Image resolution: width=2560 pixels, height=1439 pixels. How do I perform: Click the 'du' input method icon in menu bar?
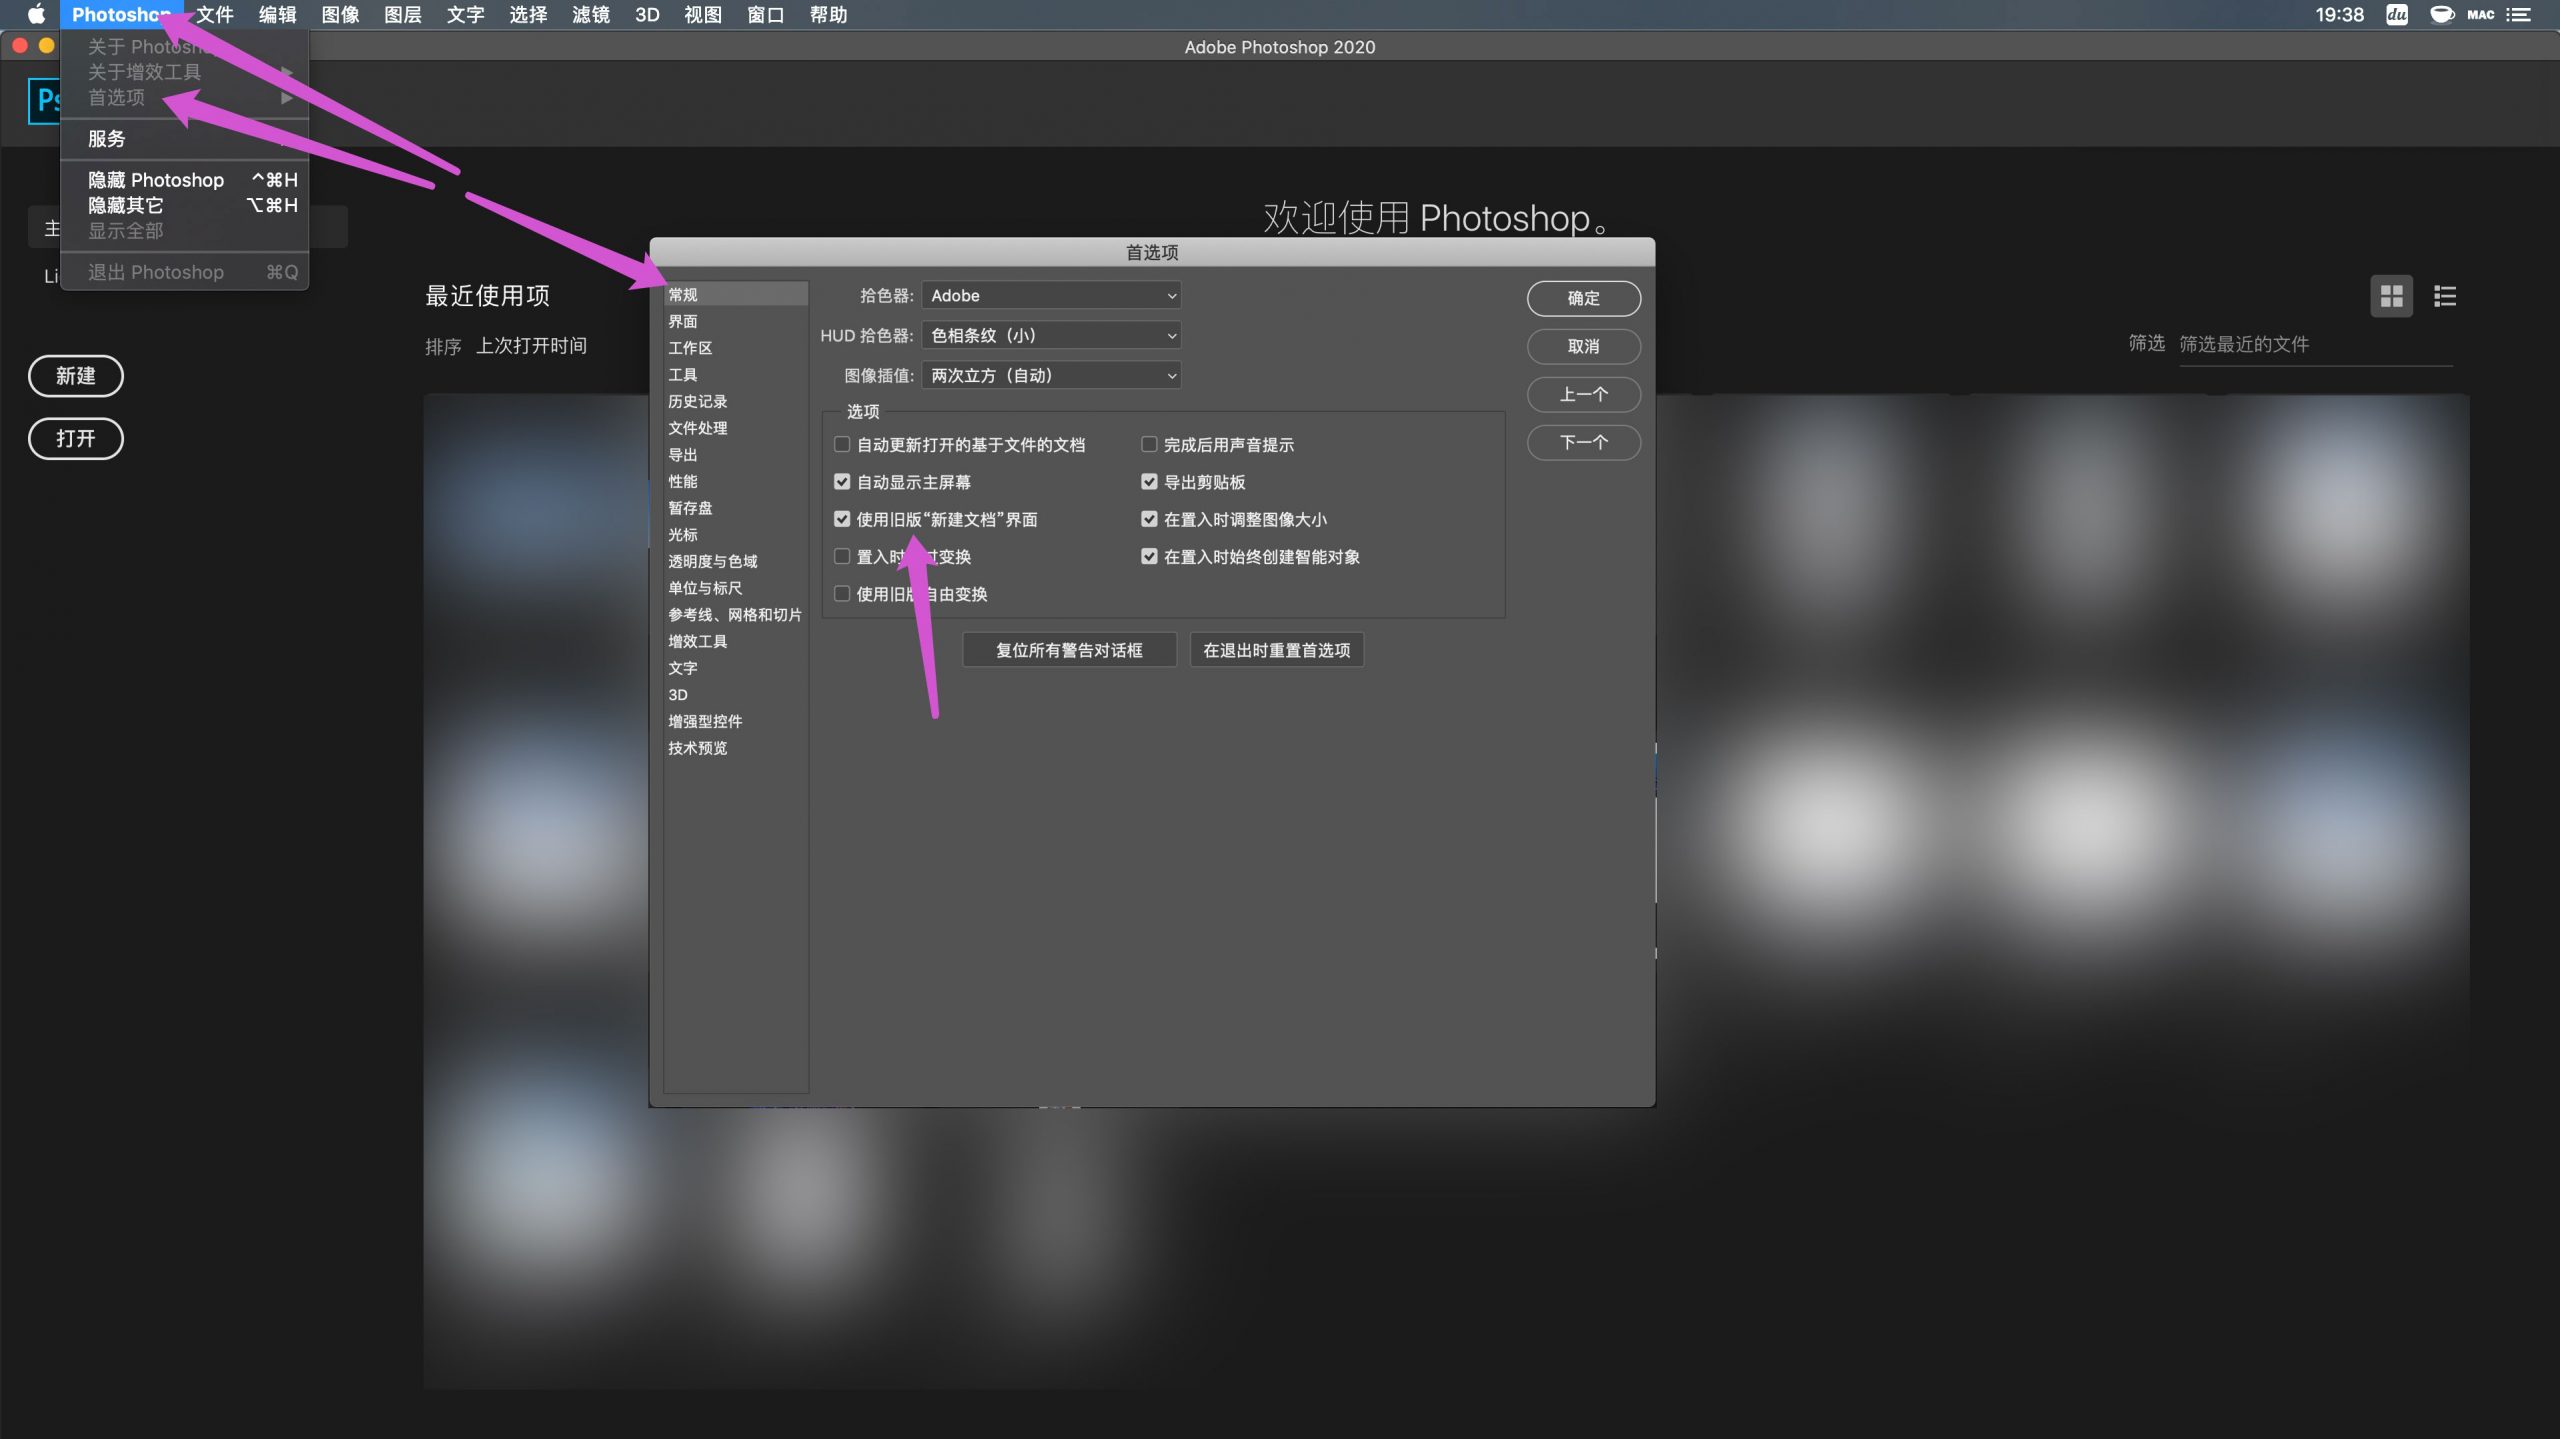[x=2397, y=14]
